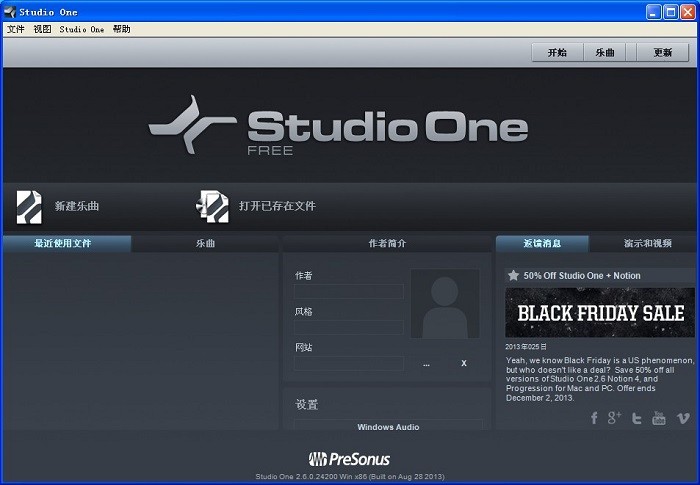Click the 作者 input field
This screenshot has height=485, width=700.
(349, 292)
